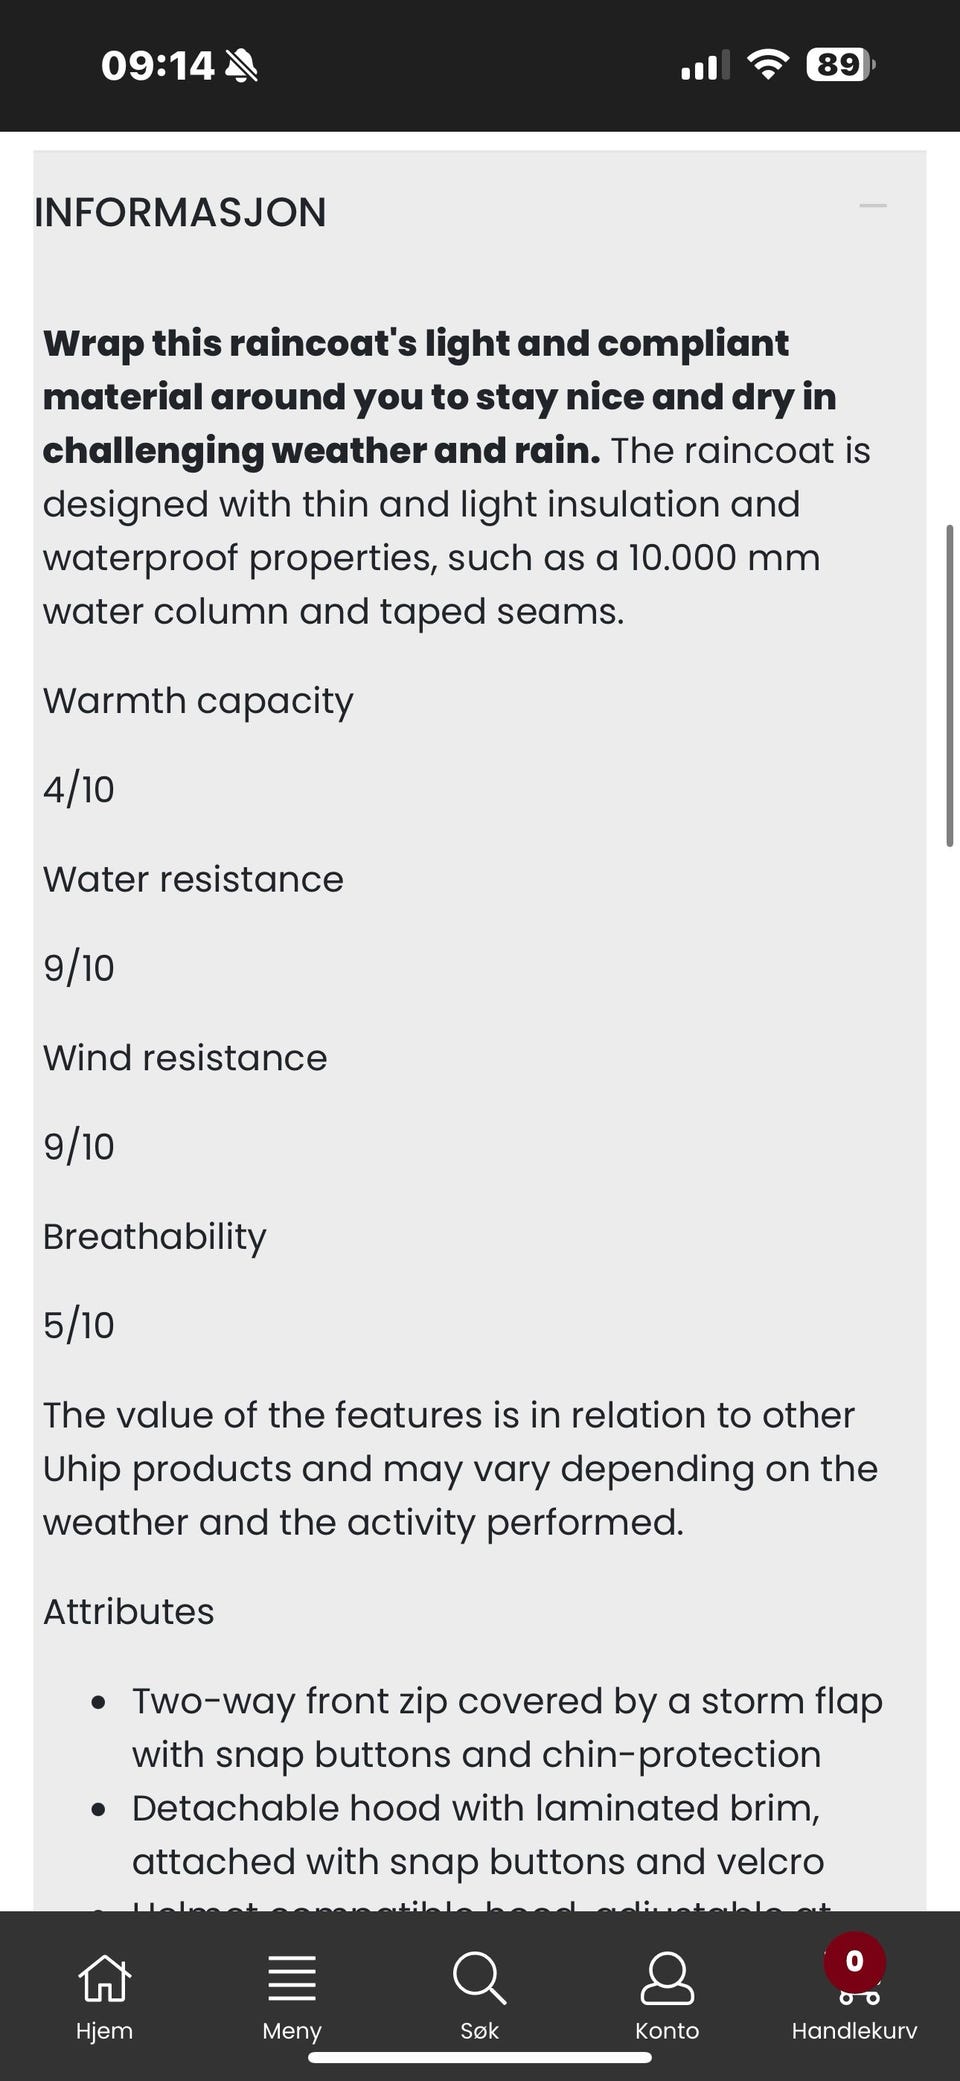960x2081 pixels.
Task: Tap the Hjem home icon
Action: (104, 1993)
